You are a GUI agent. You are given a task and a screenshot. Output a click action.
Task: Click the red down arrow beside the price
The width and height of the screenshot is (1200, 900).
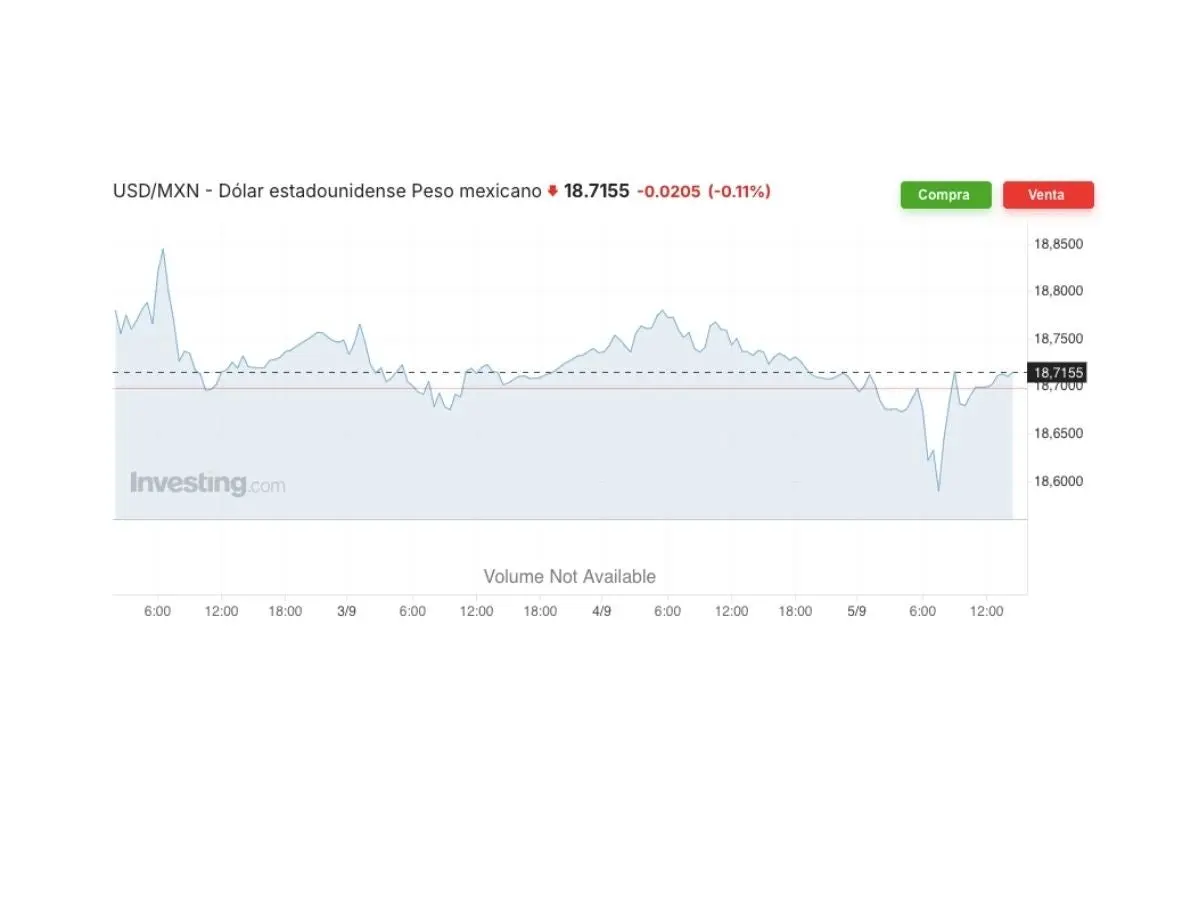(x=552, y=191)
